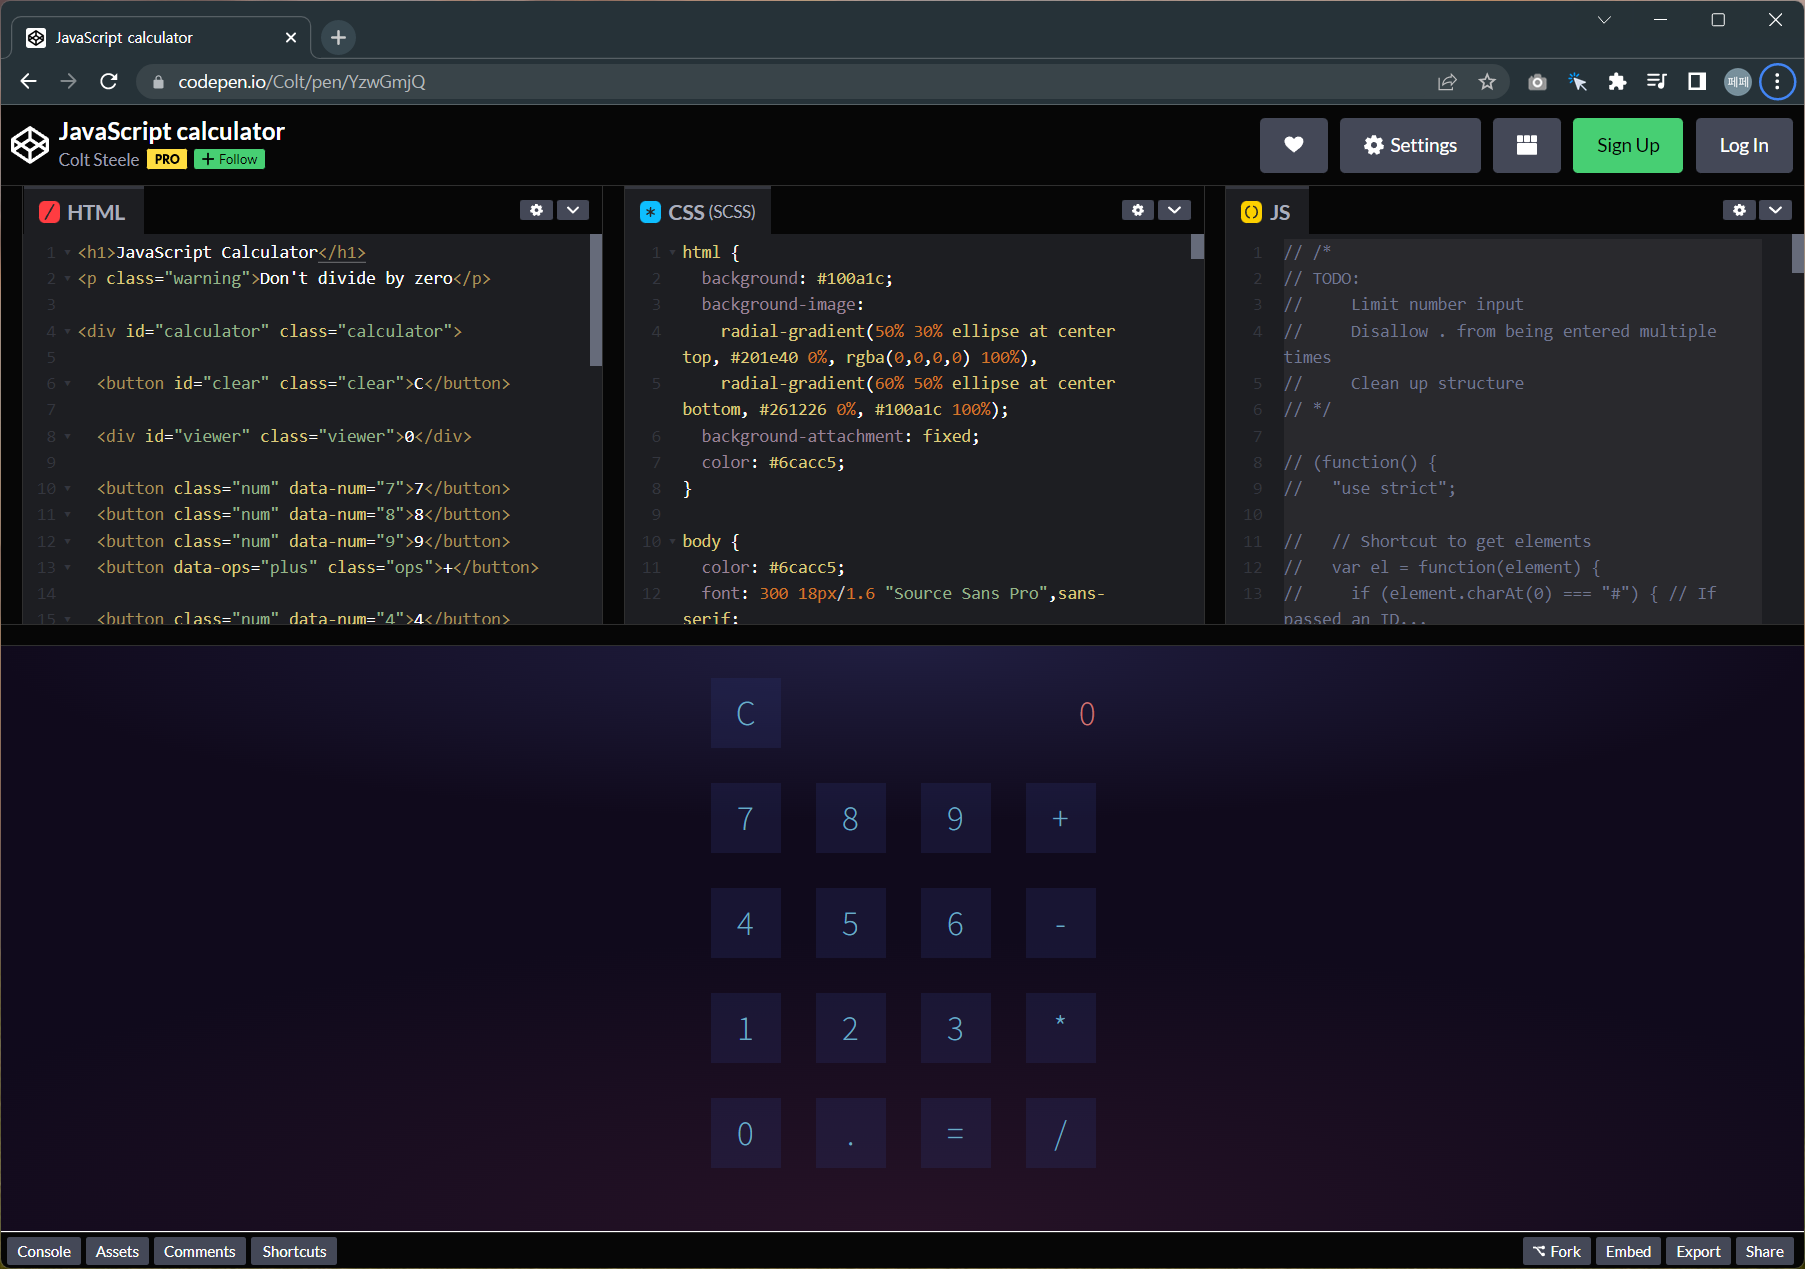Fold CSS body rule at line 10

pos(672,541)
